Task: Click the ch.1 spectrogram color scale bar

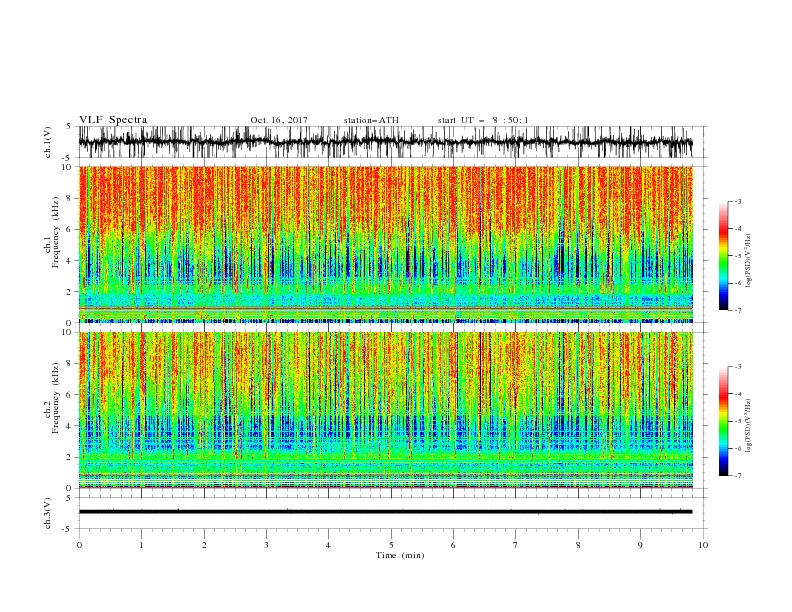Action: 723,255
